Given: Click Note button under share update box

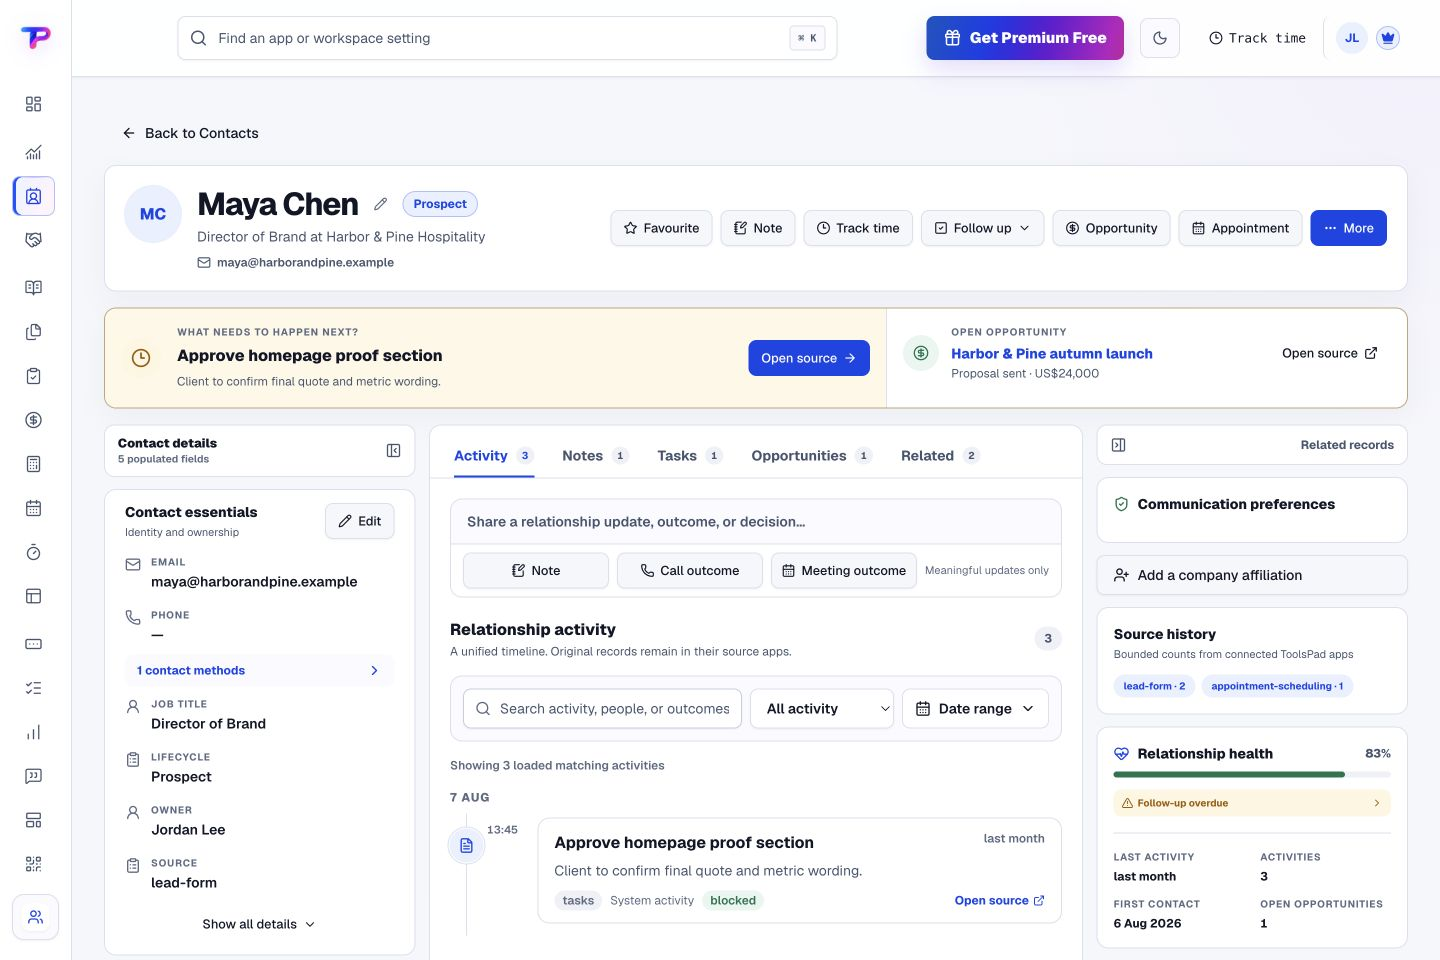Looking at the screenshot, I should pyautogui.click(x=536, y=571).
